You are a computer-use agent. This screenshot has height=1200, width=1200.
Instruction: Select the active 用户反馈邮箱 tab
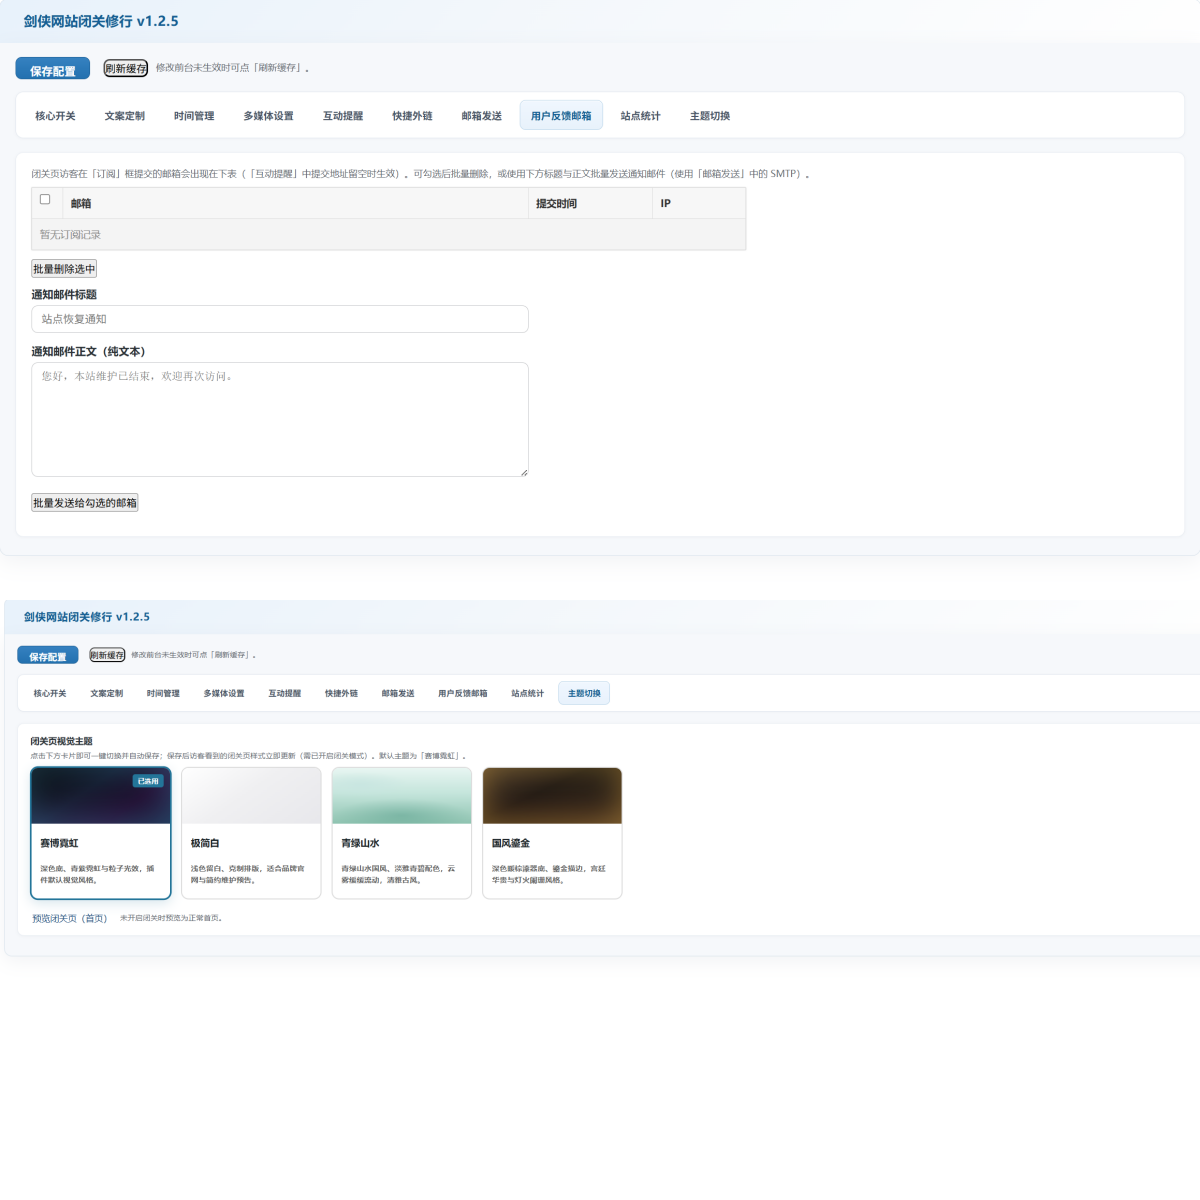(x=561, y=116)
